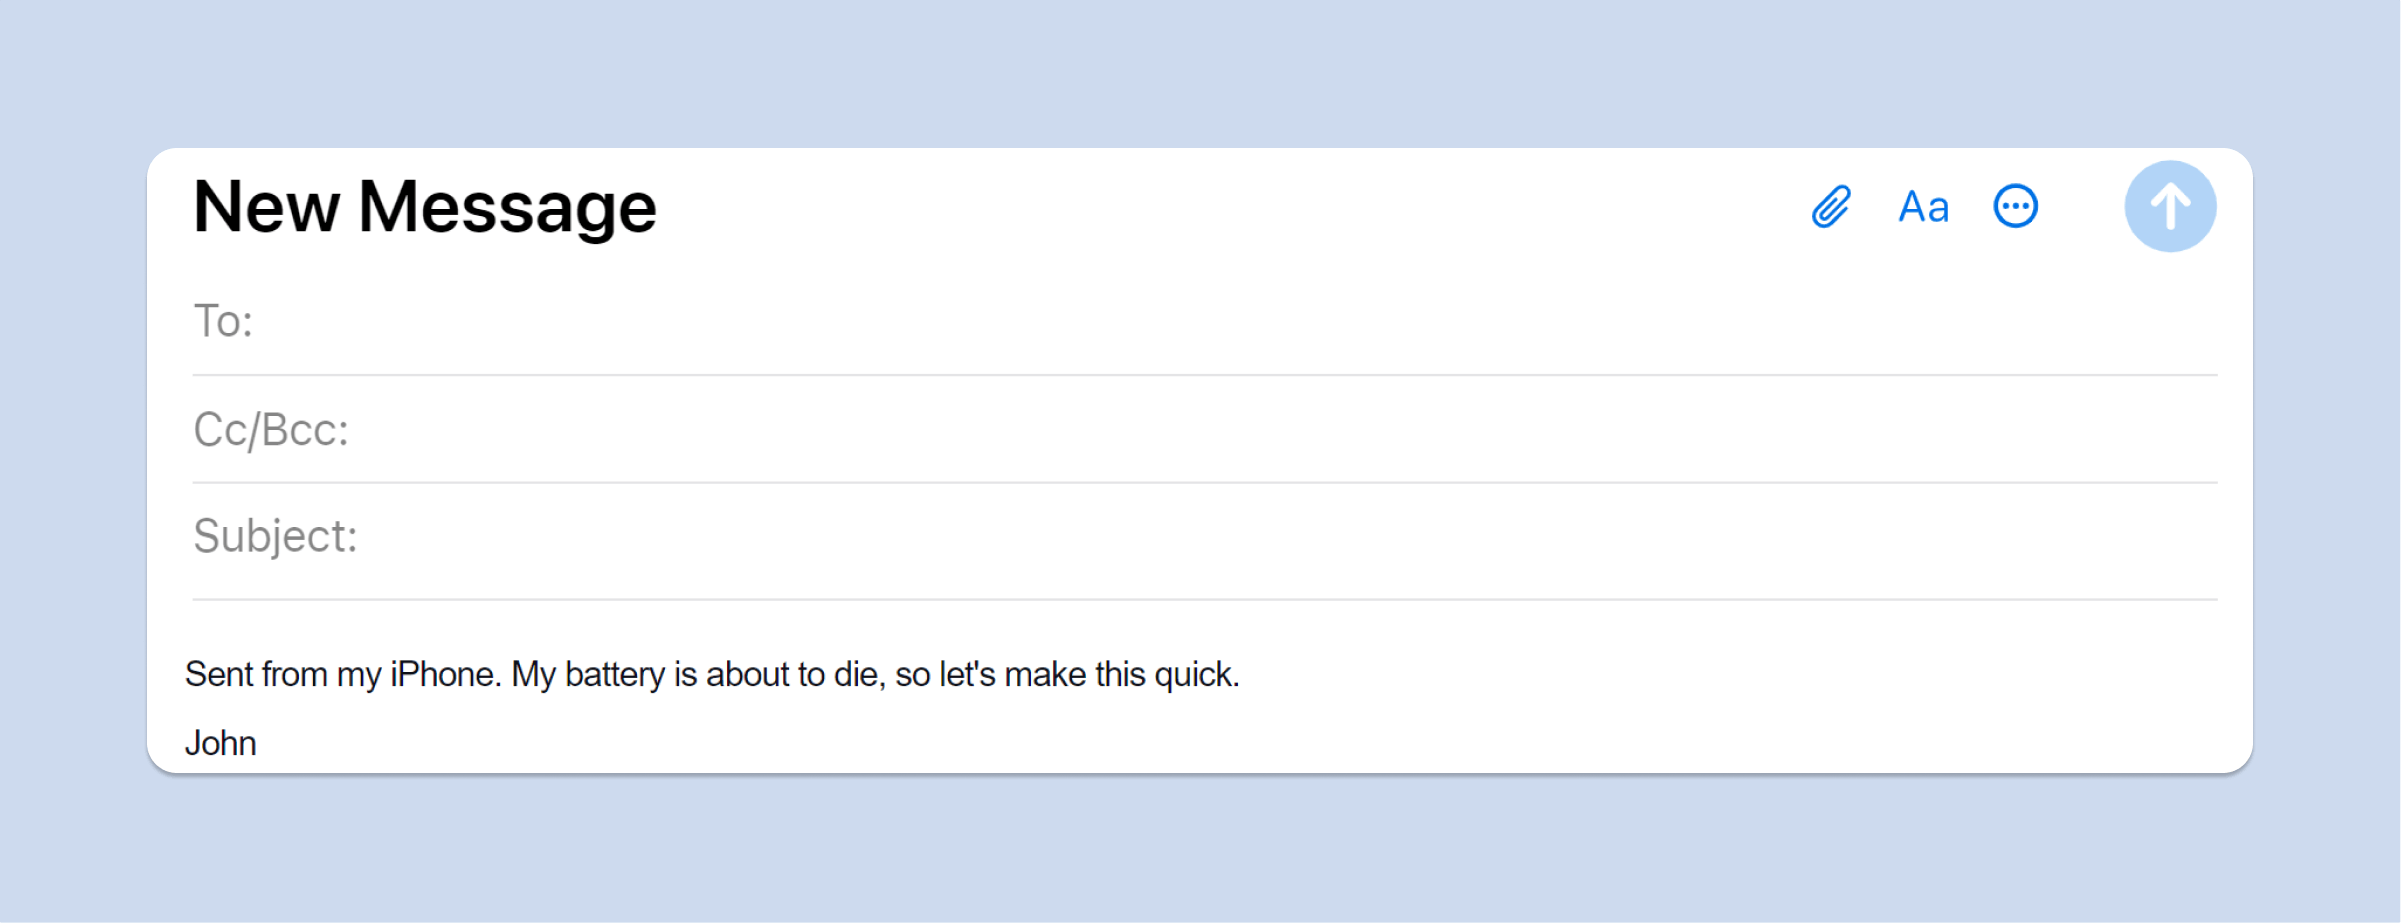The height and width of the screenshot is (923, 2401).
Task: Click the word "quick." ending the message
Action: click(1196, 675)
